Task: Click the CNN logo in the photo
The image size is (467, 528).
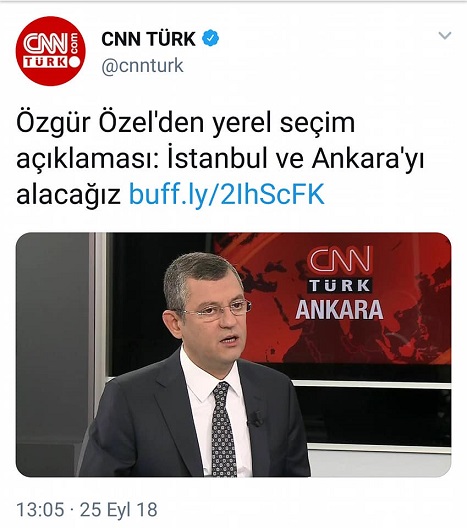Action: [x=339, y=259]
